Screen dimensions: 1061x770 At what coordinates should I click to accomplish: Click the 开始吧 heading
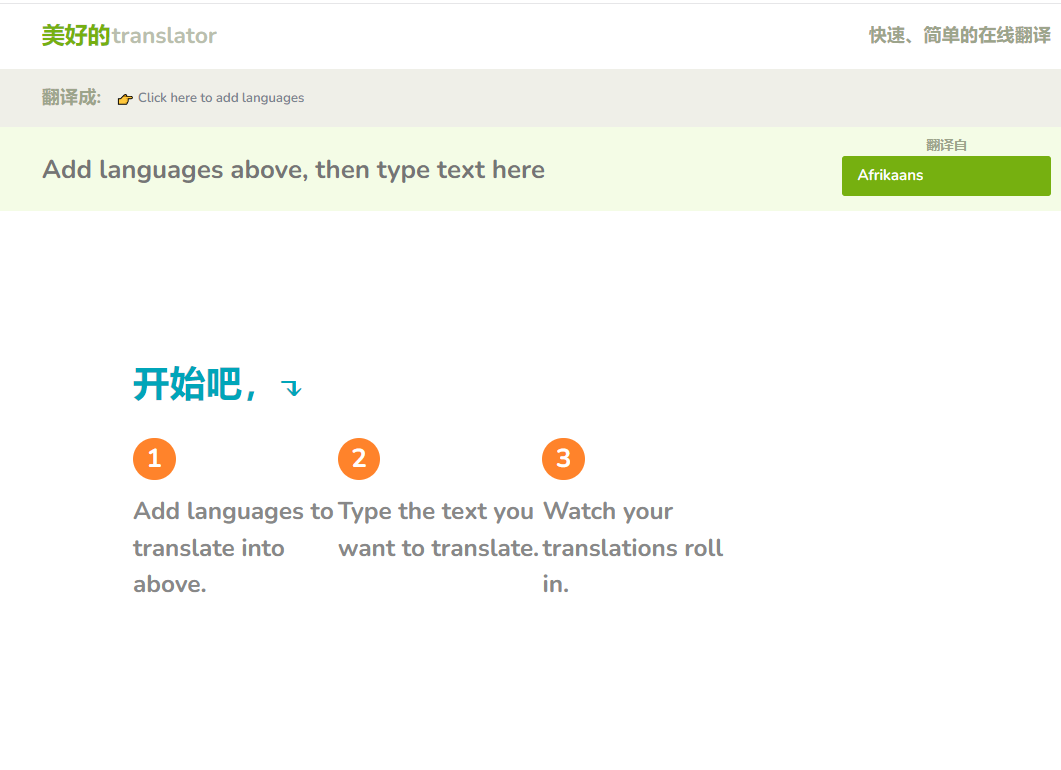(195, 384)
